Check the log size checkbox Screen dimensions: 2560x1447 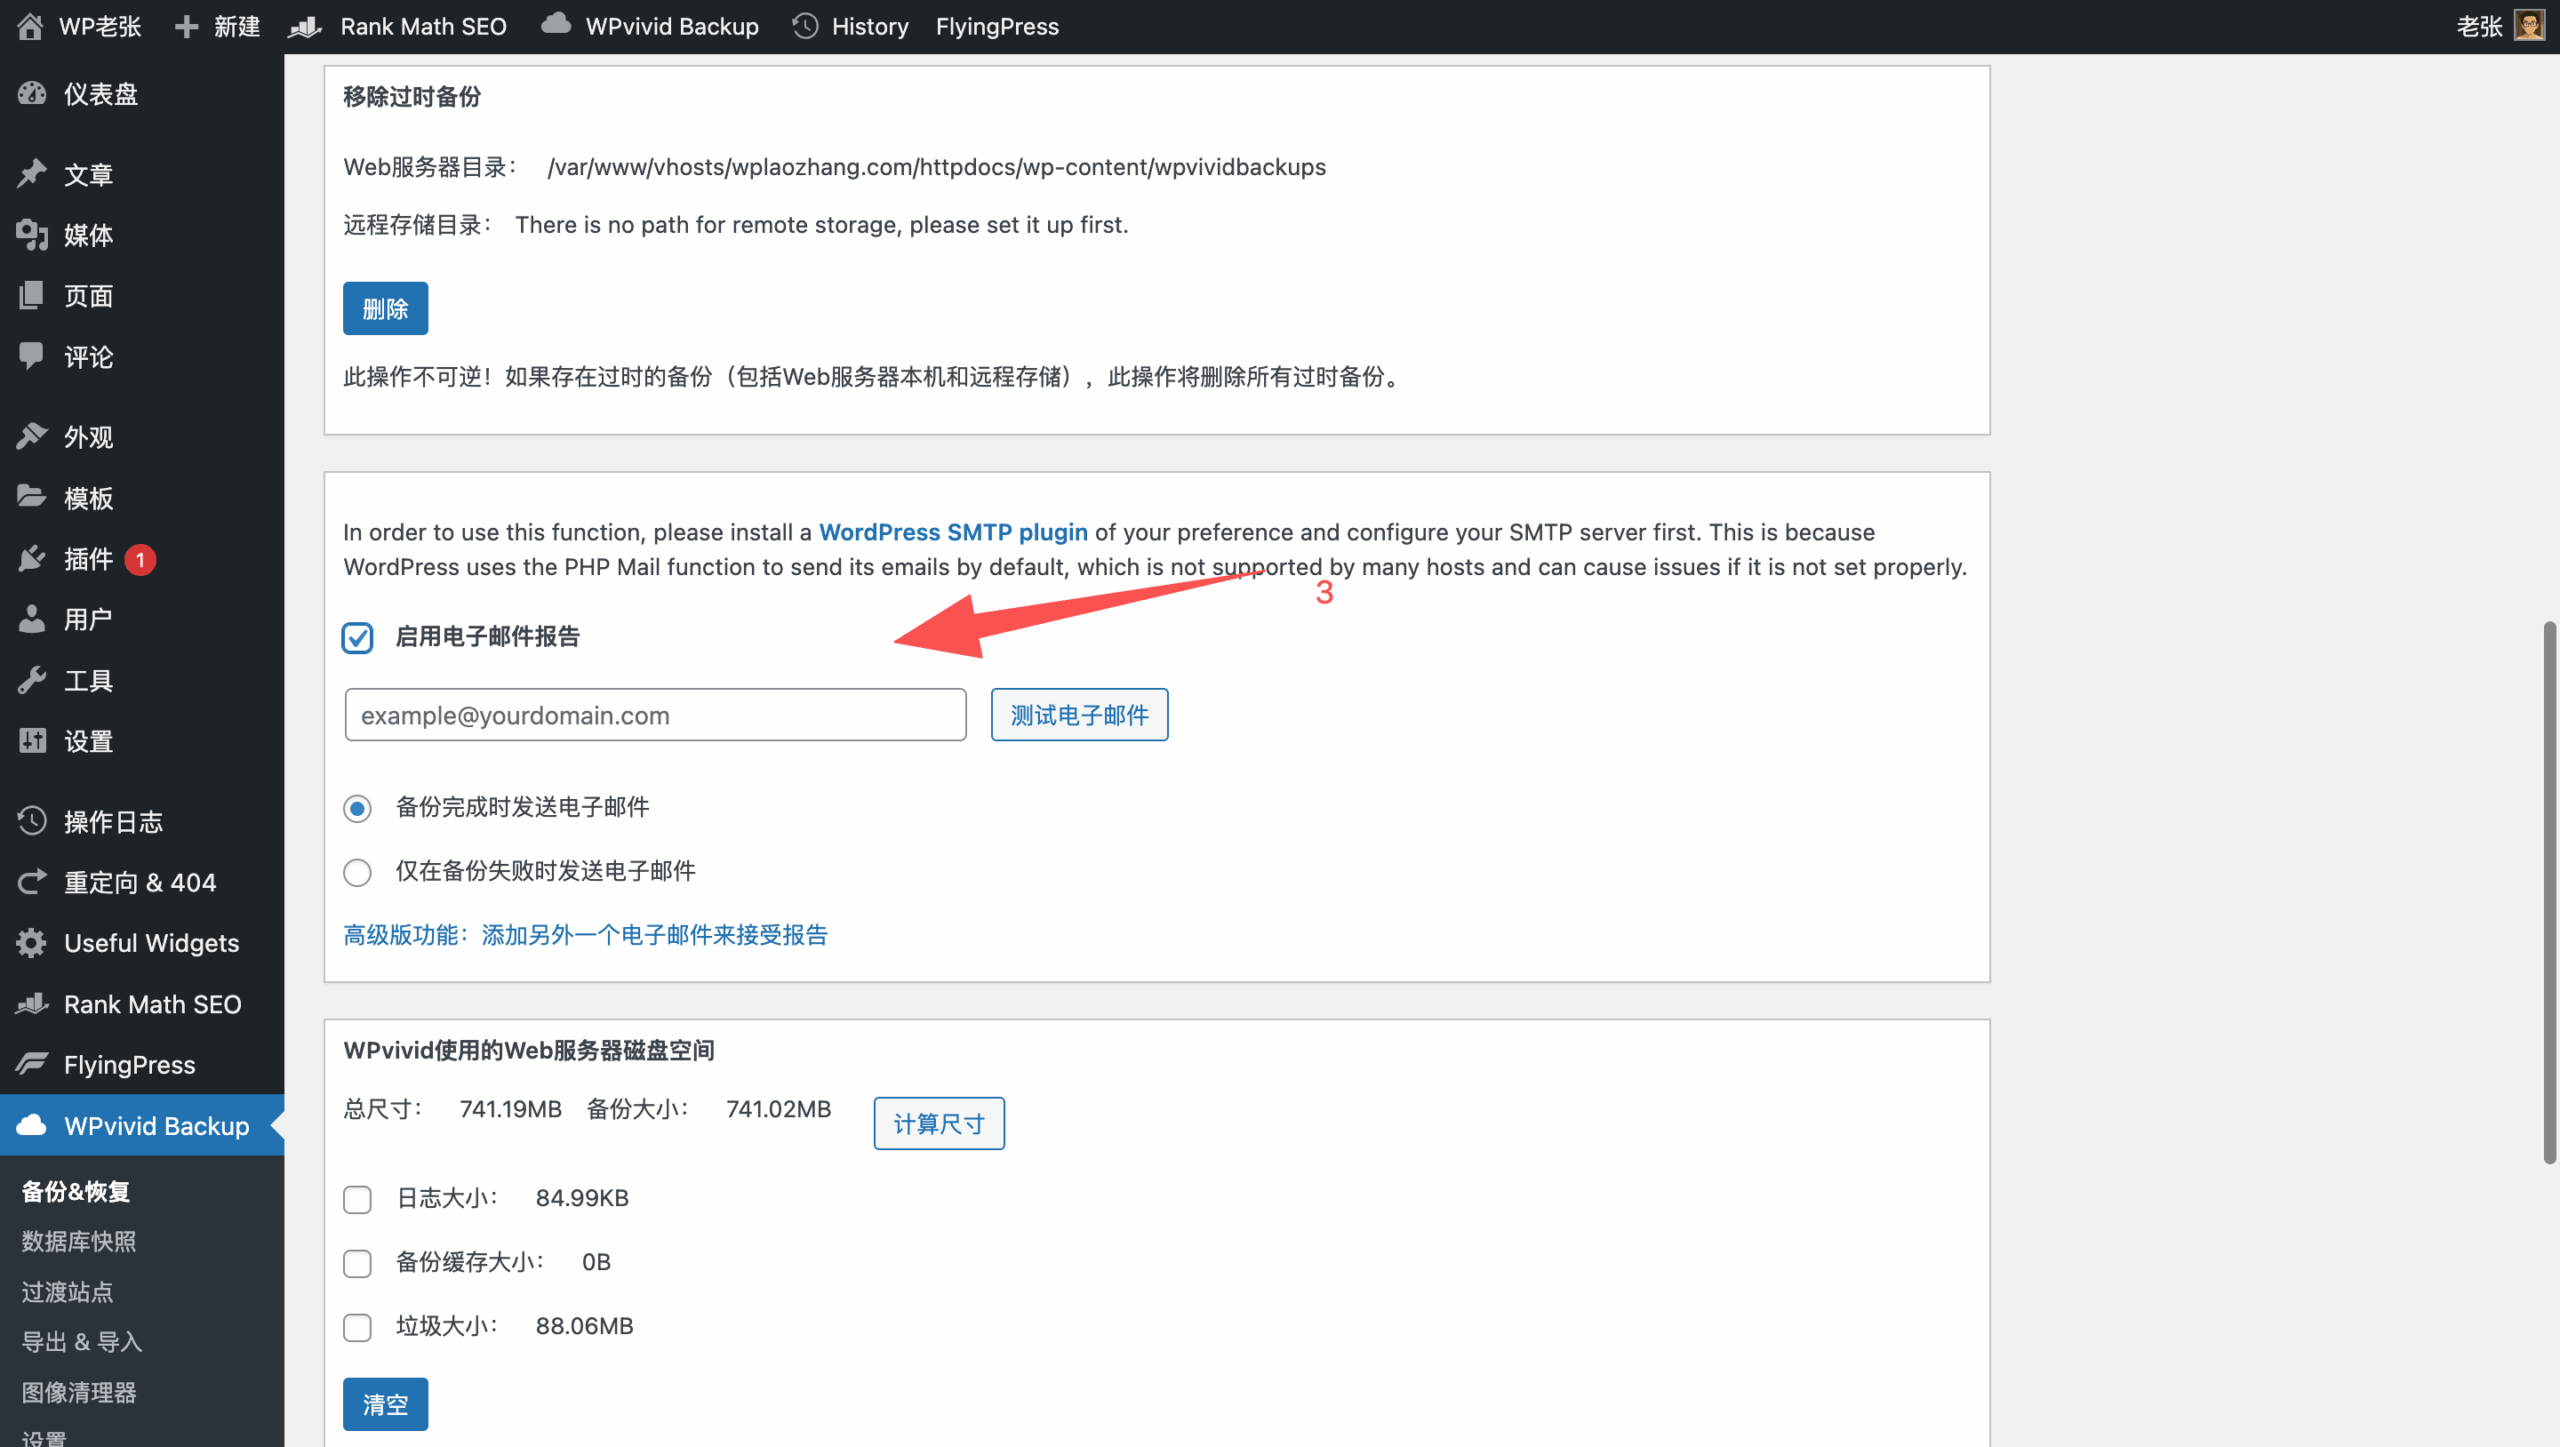[x=357, y=1199]
